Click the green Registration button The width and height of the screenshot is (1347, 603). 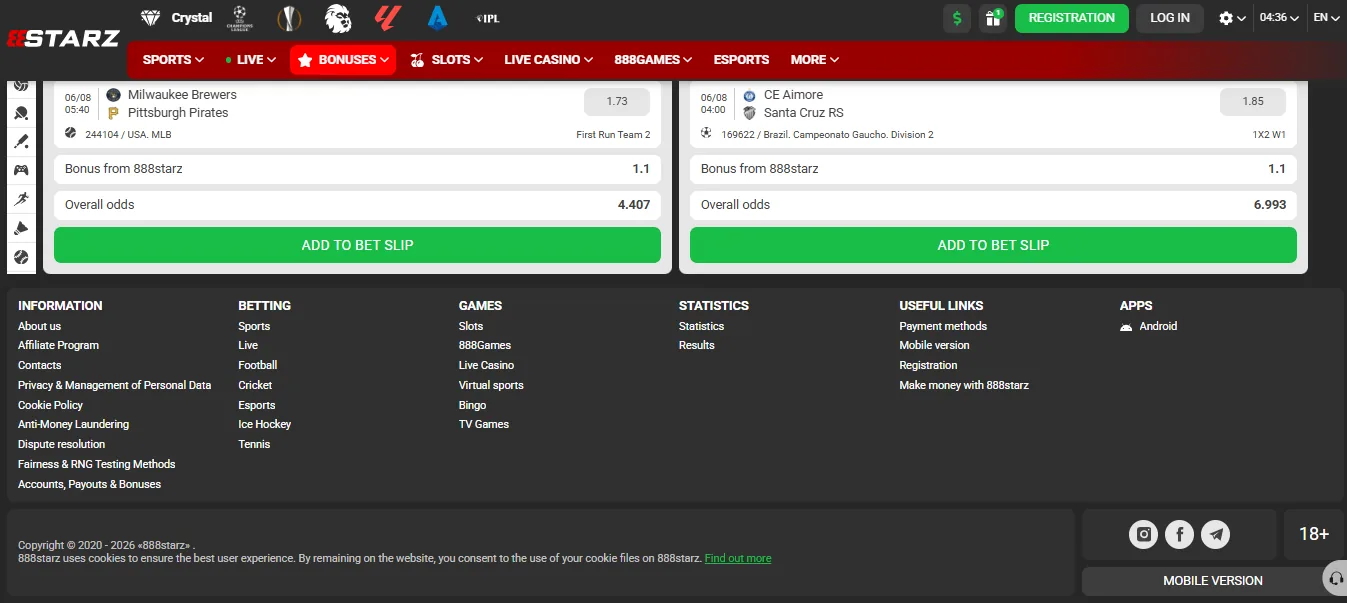coord(1071,18)
